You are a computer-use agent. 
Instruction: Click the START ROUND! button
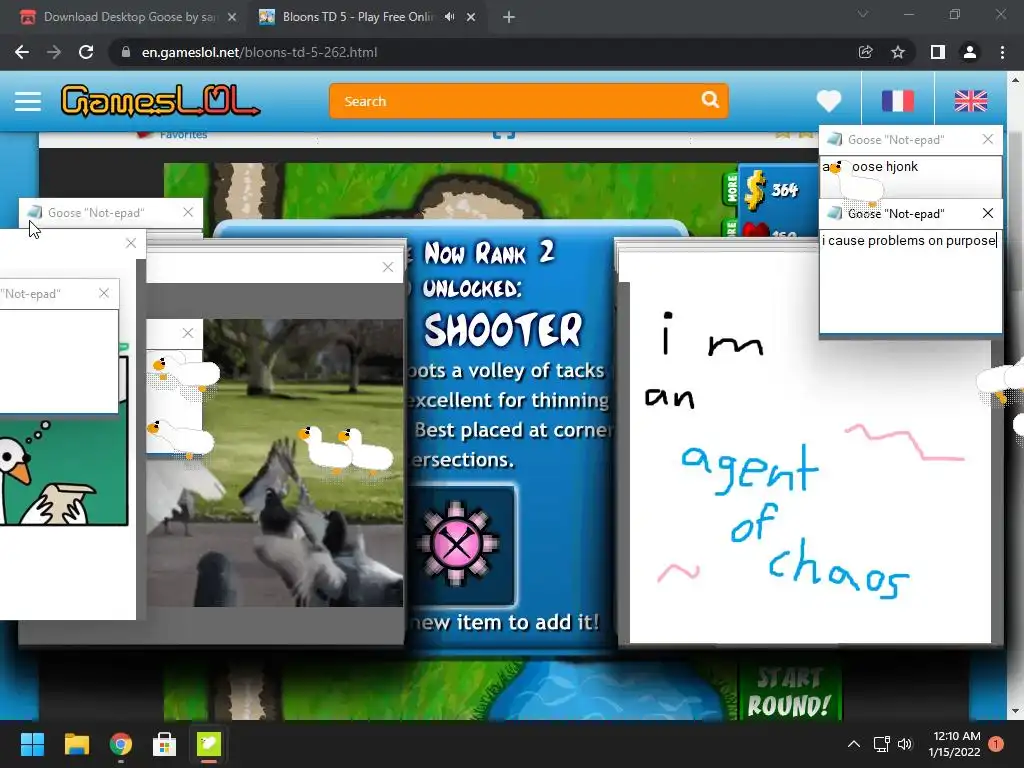pyautogui.click(x=788, y=692)
